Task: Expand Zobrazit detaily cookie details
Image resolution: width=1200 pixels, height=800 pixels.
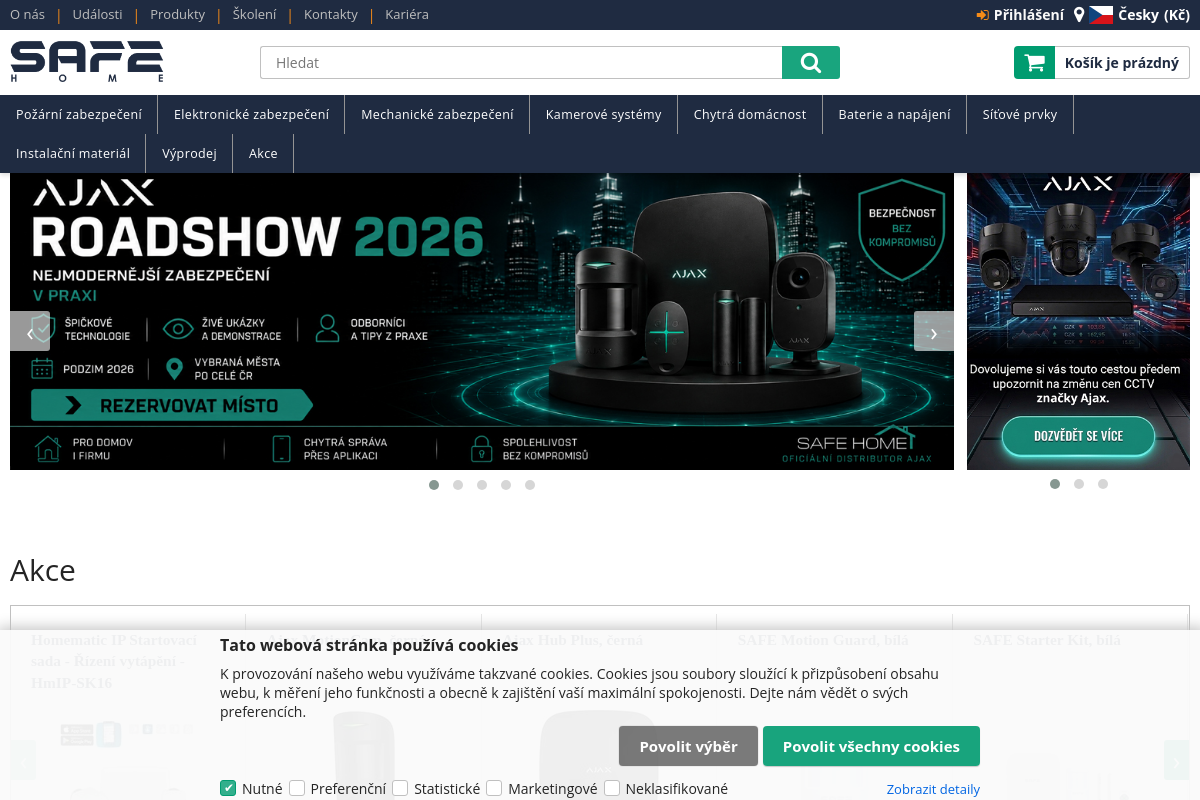Action: (x=933, y=789)
